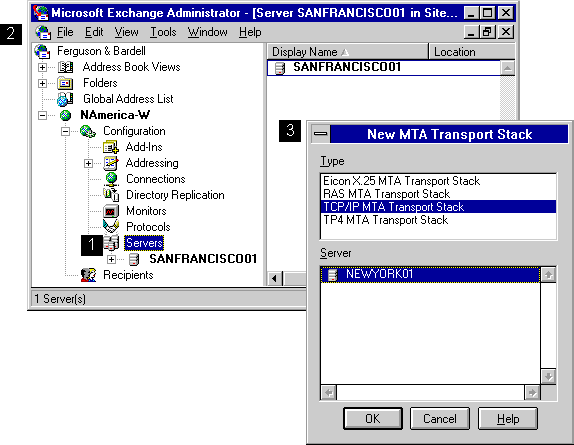Open the Edit menu
The height and width of the screenshot is (445, 574).
[x=94, y=32]
